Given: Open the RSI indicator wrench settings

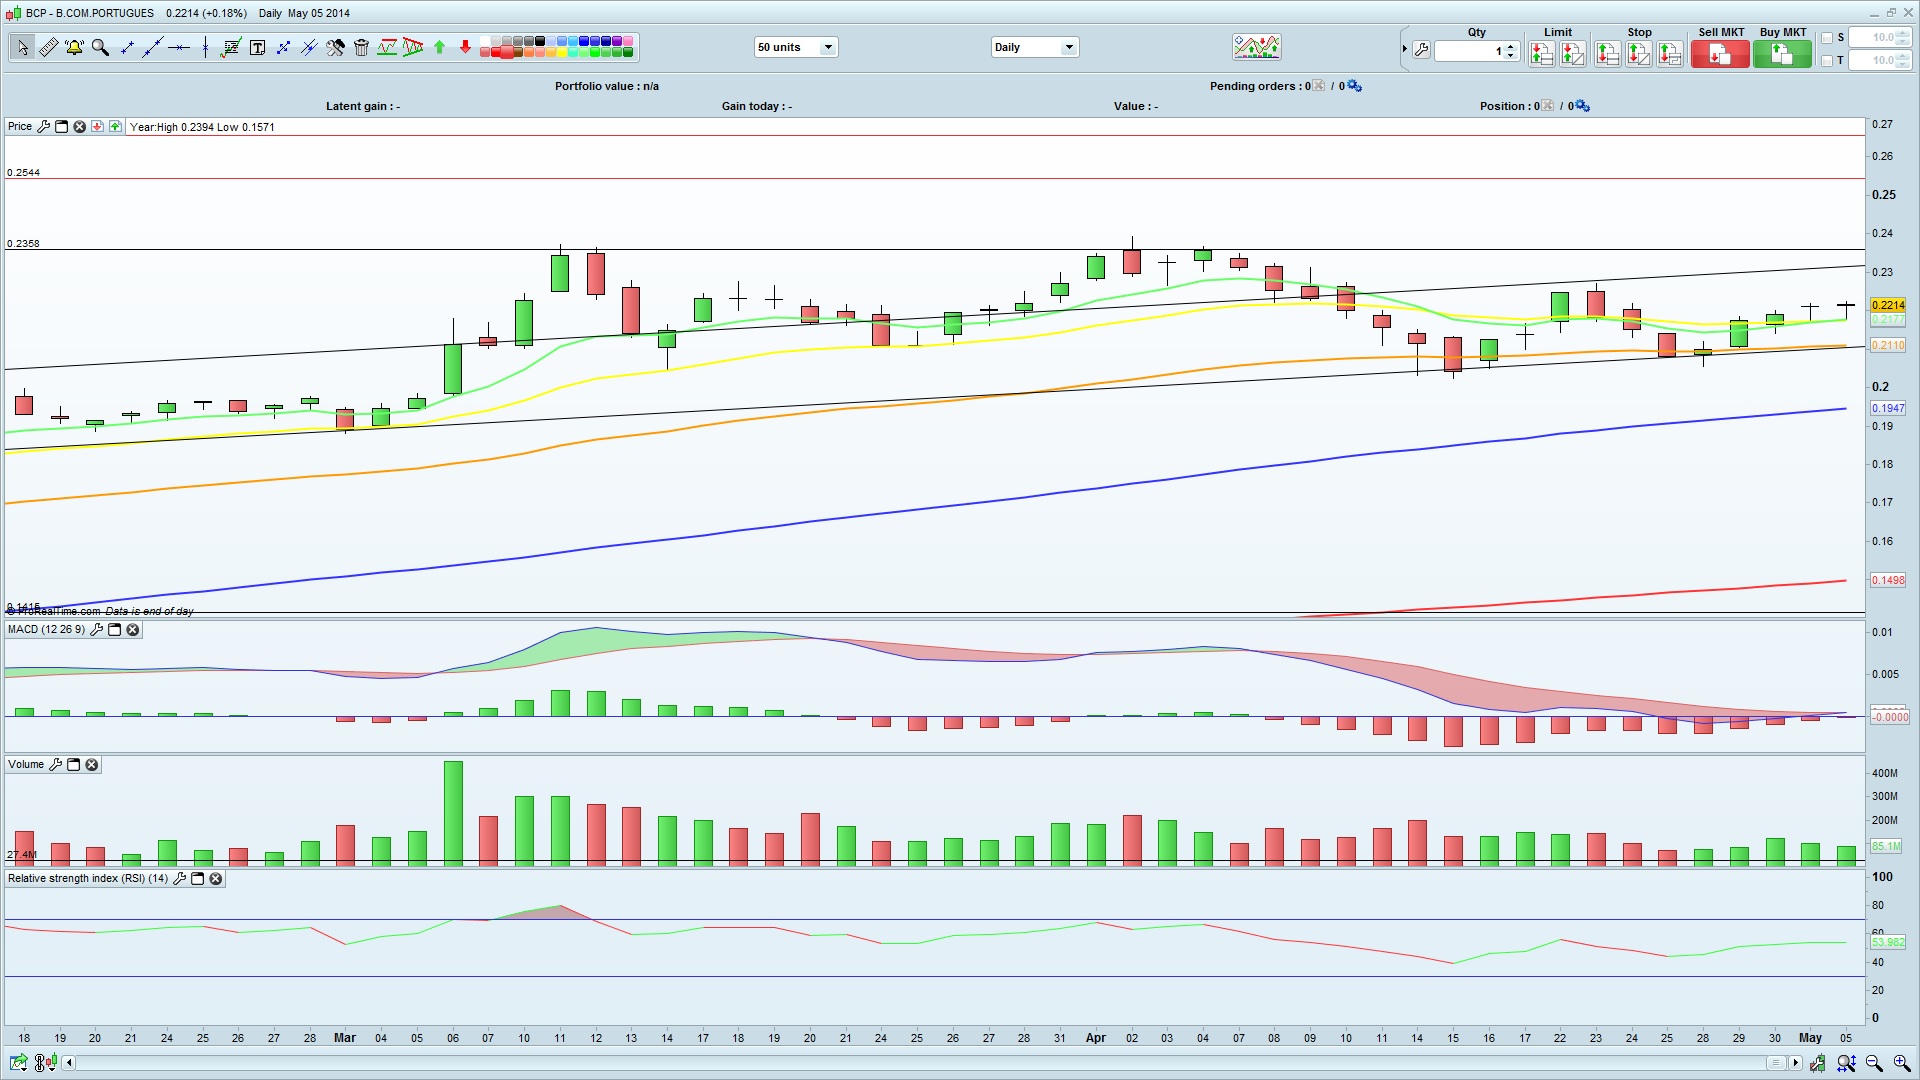Looking at the screenshot, I should coord(180,879).
